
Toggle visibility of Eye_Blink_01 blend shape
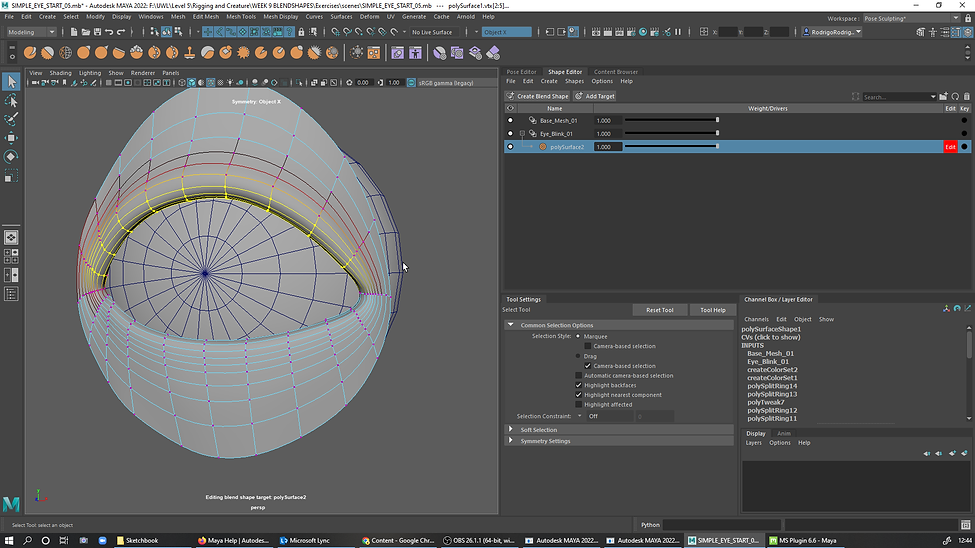click(510, 133)
